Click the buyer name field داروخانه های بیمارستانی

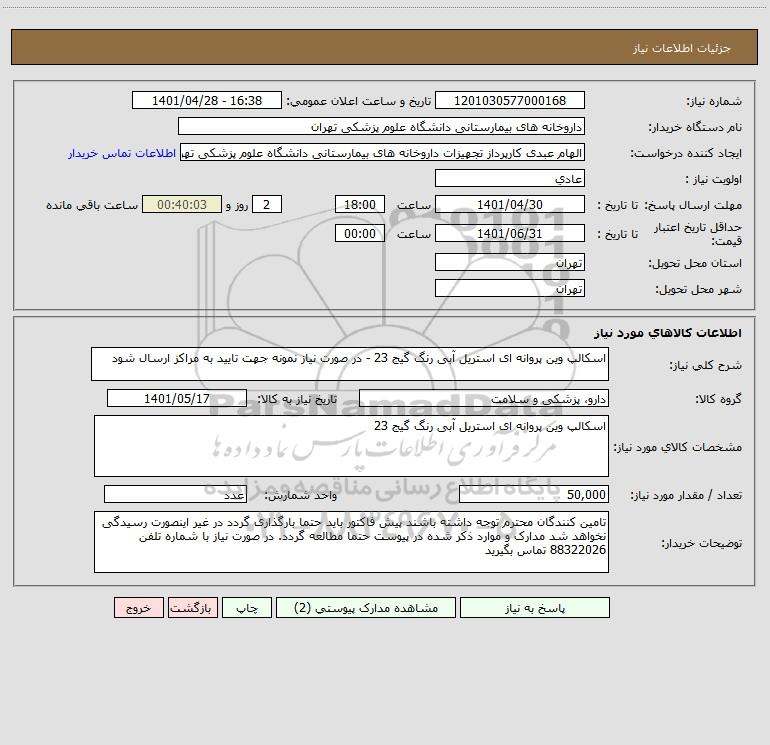coord(381,126)
